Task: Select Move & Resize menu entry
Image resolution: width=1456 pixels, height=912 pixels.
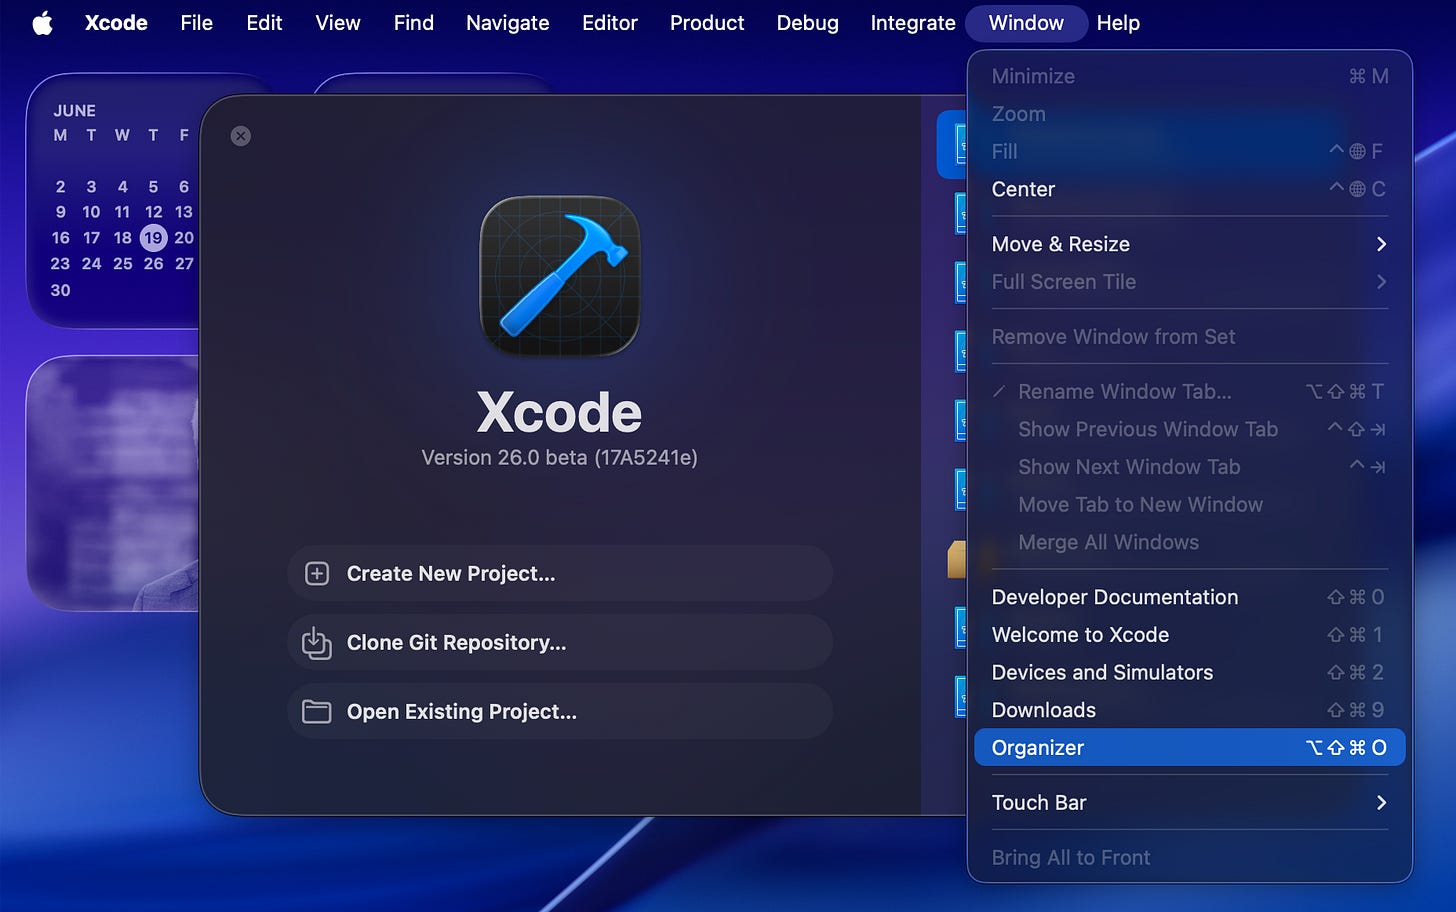Action: 1190,244
